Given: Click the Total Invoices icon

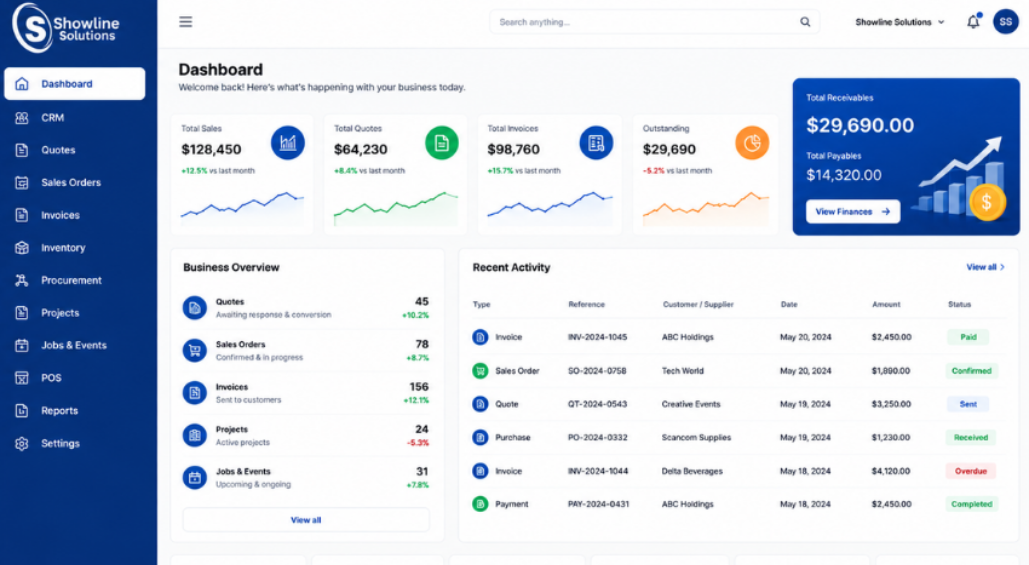Looking at the screenshot, I should point(596,142).
